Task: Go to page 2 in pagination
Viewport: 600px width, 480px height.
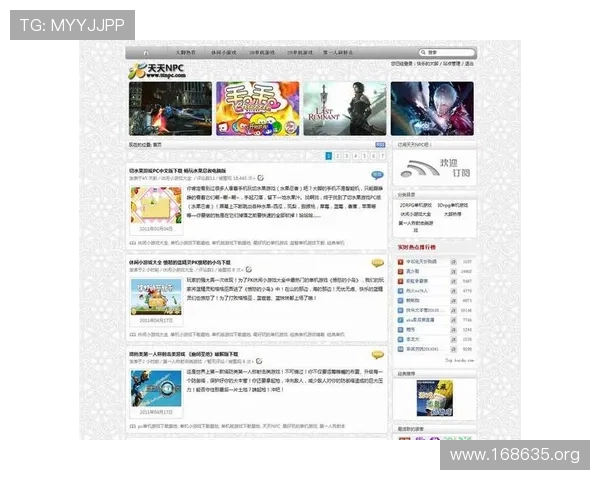Action: 338,156
